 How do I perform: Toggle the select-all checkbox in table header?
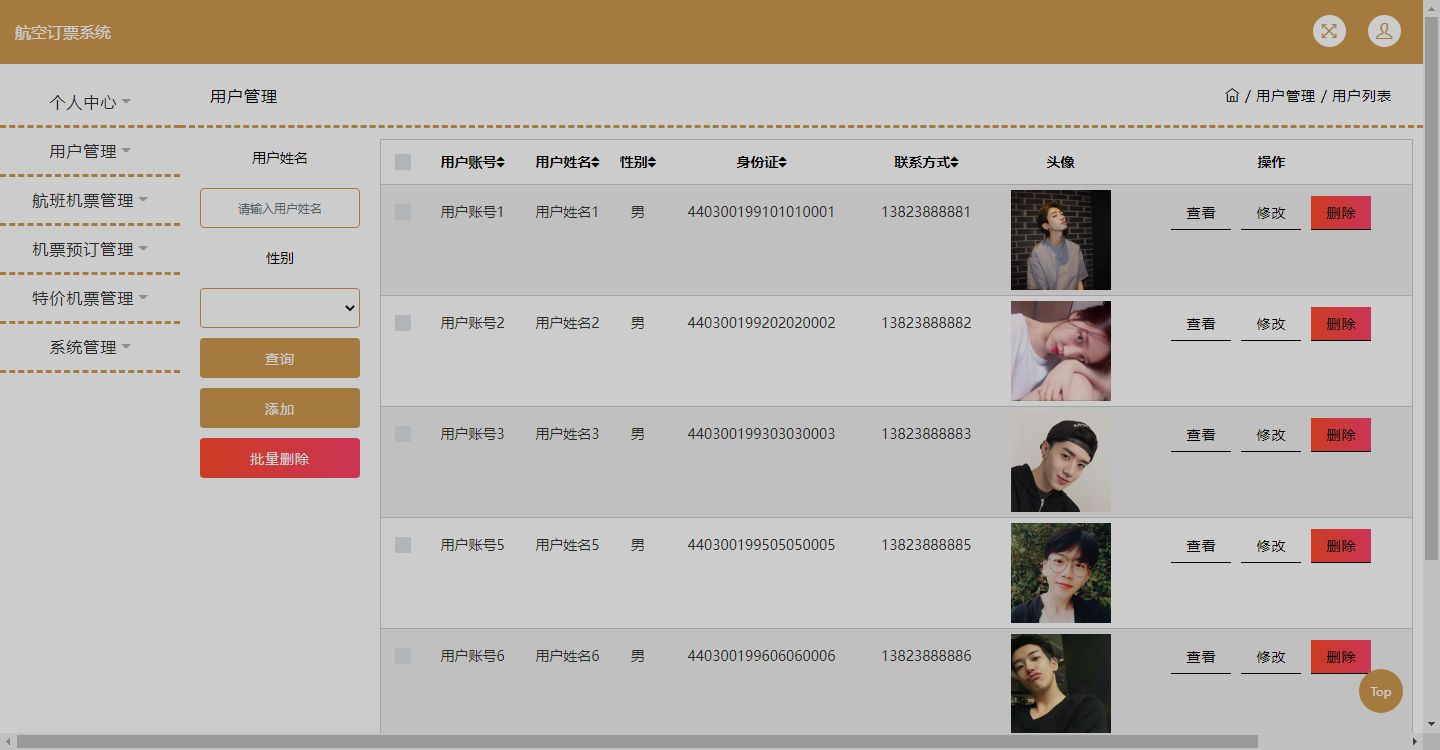[403, 162]
